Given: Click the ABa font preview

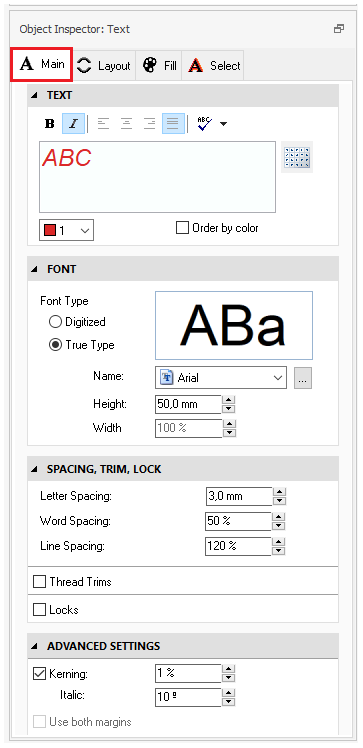Looking at the screenshot, I should (234, 325).
